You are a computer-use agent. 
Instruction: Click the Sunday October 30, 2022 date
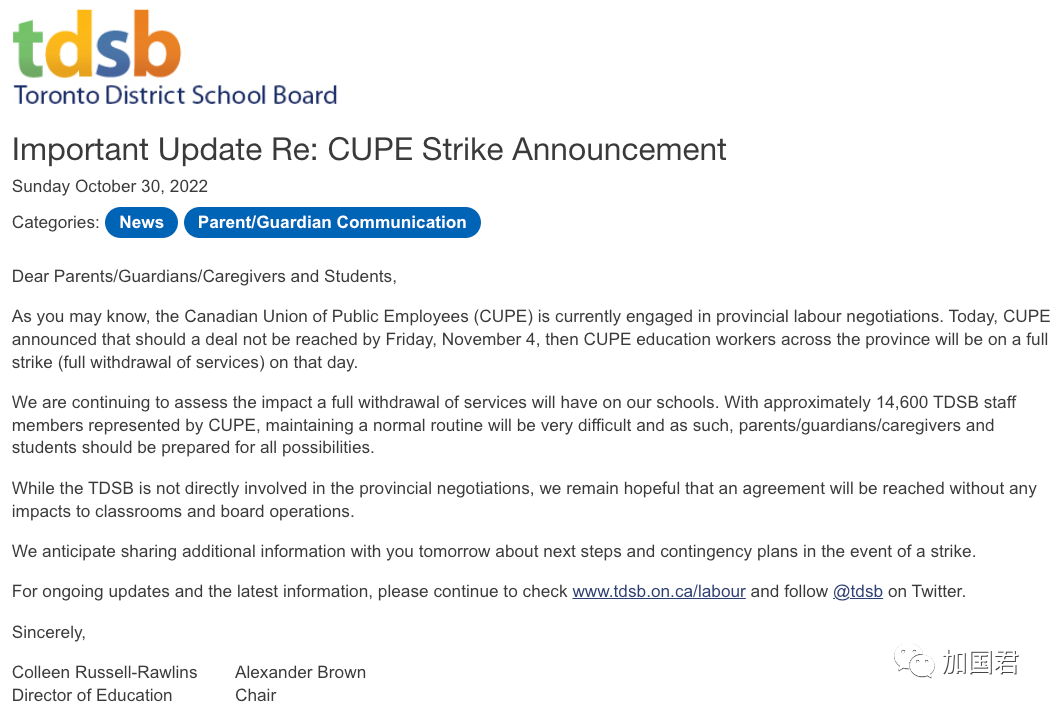pos(110,186)
